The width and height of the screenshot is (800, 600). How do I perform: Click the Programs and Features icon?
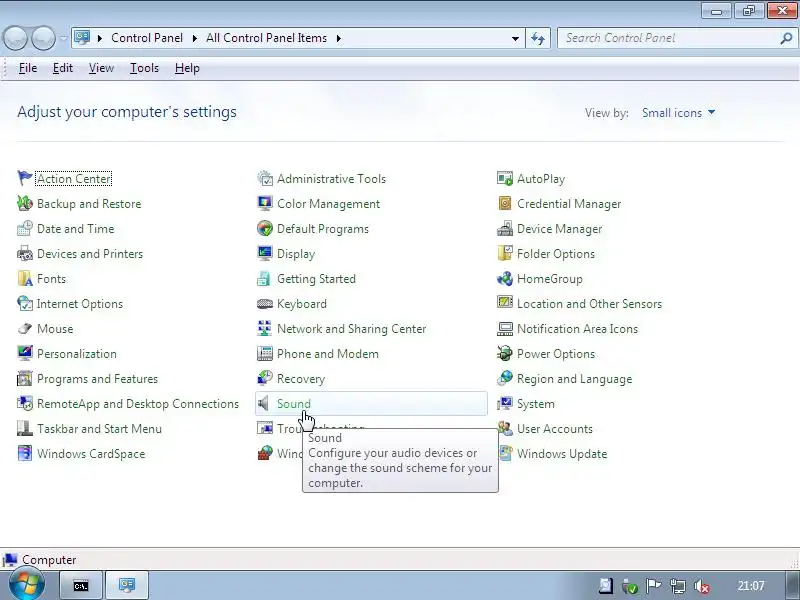tap(24, 378)
